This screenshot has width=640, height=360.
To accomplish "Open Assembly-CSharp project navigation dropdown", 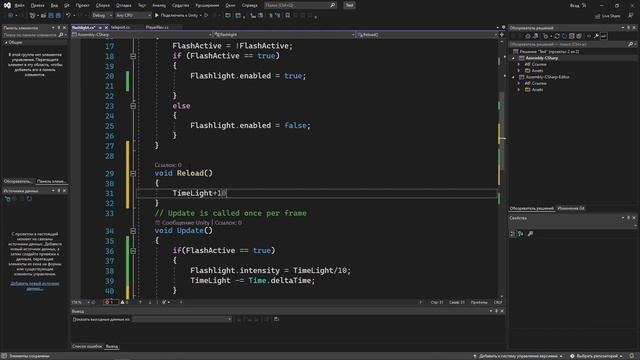I will (x=142, y=35).
